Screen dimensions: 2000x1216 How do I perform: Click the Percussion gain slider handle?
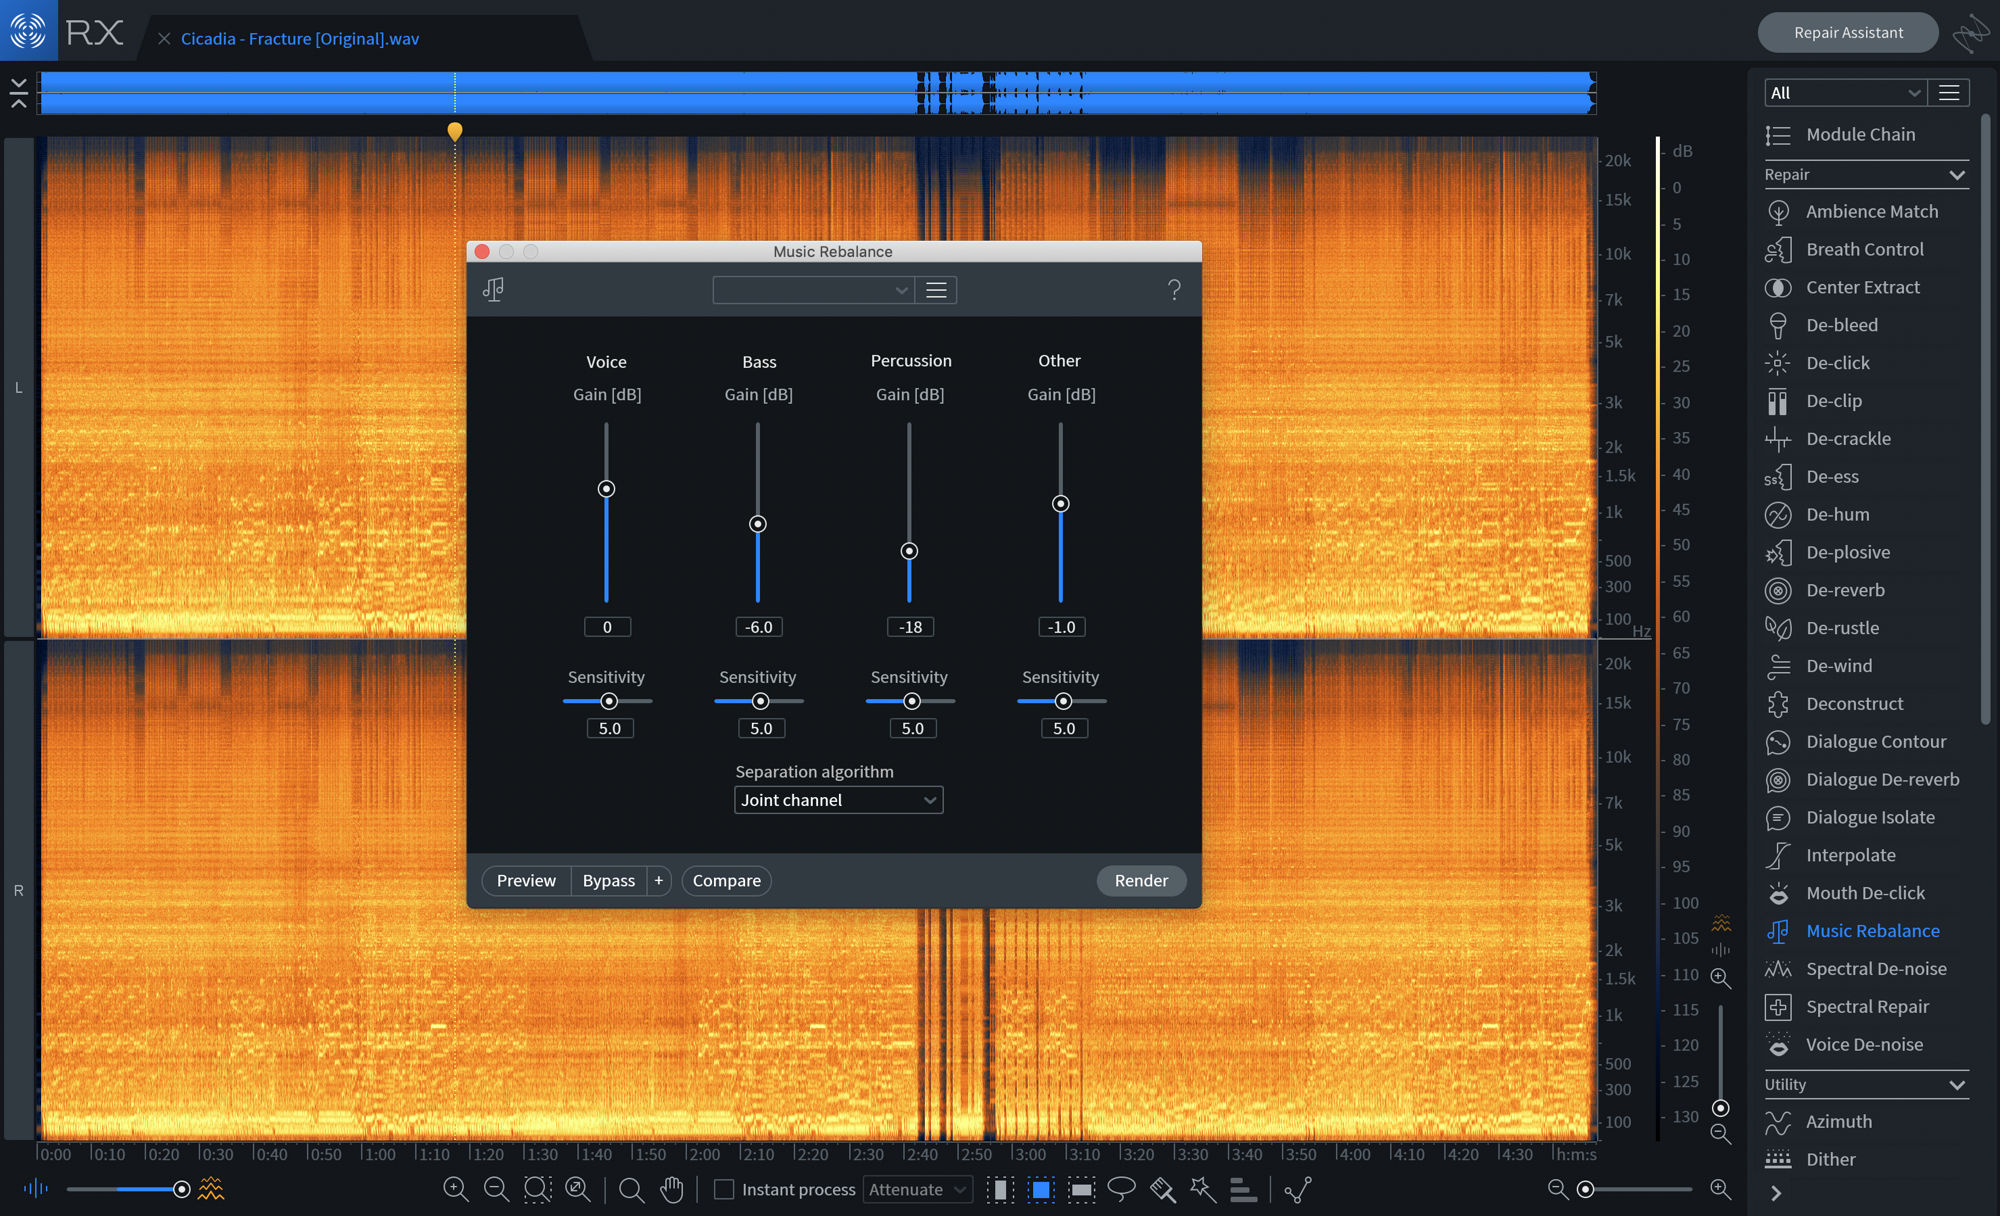coord(909,551)
